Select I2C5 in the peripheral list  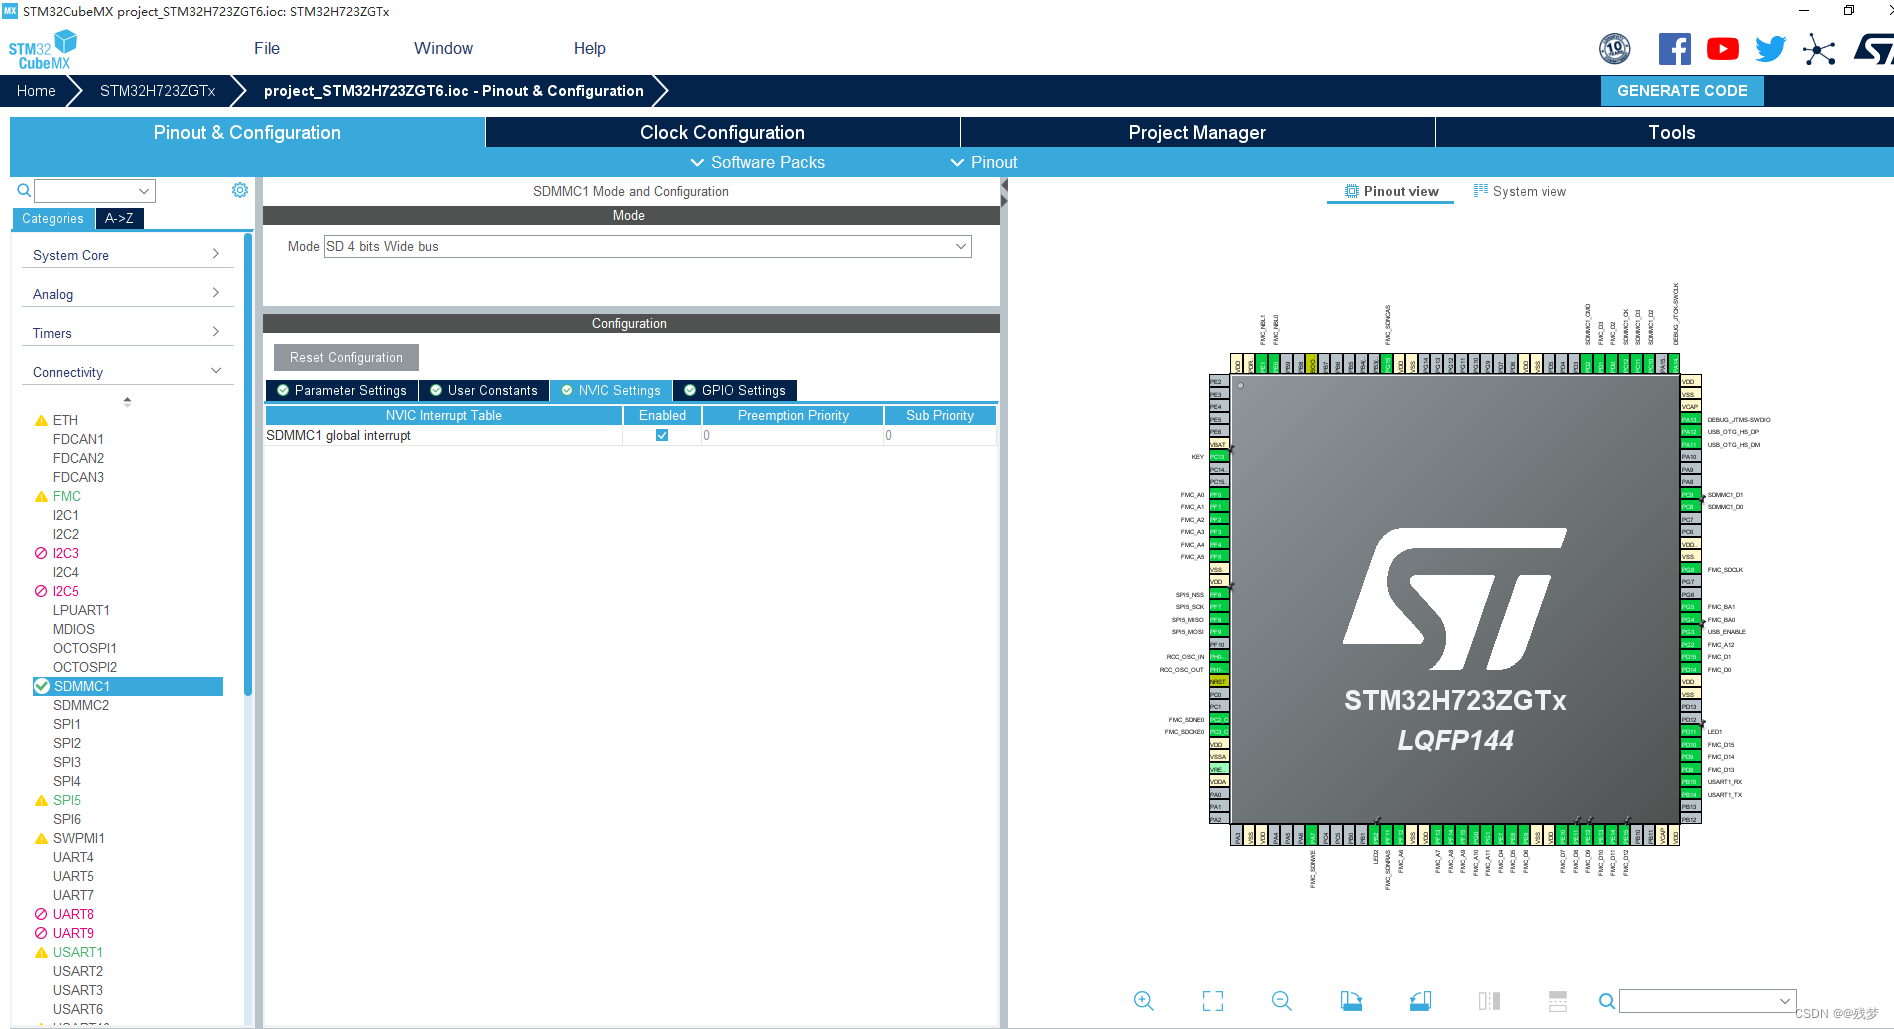(66, 591)
